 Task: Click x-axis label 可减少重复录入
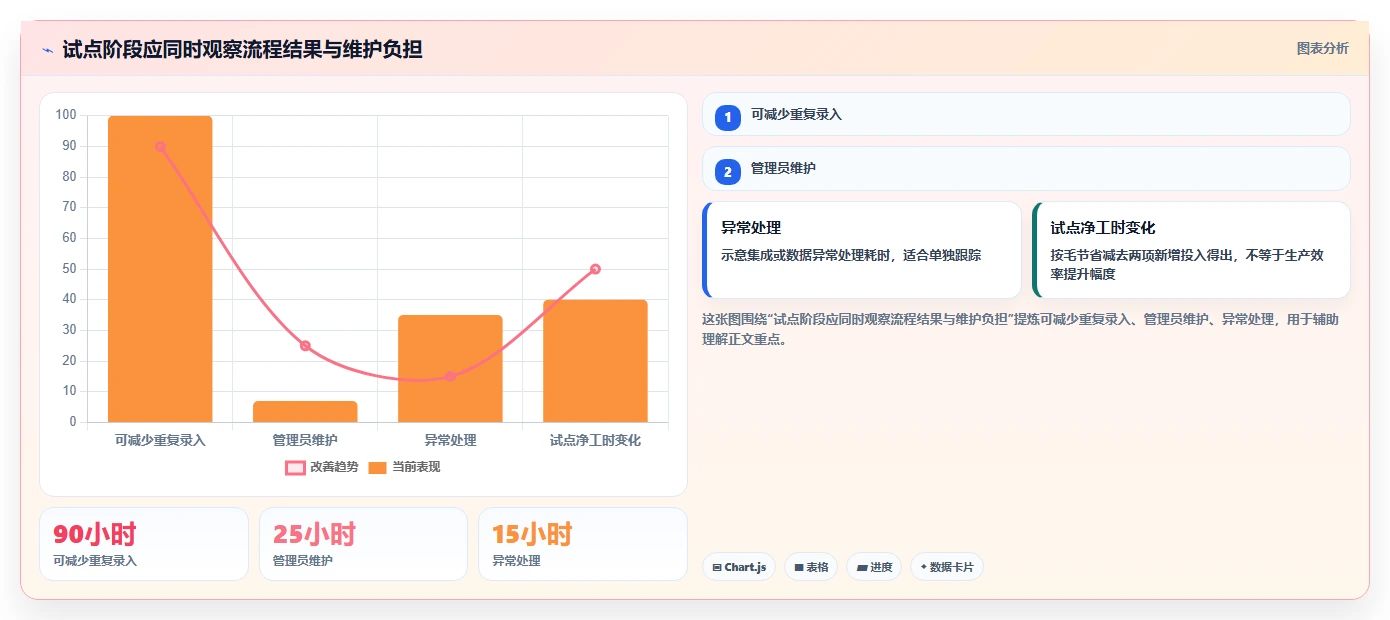[x=160, y=440]
